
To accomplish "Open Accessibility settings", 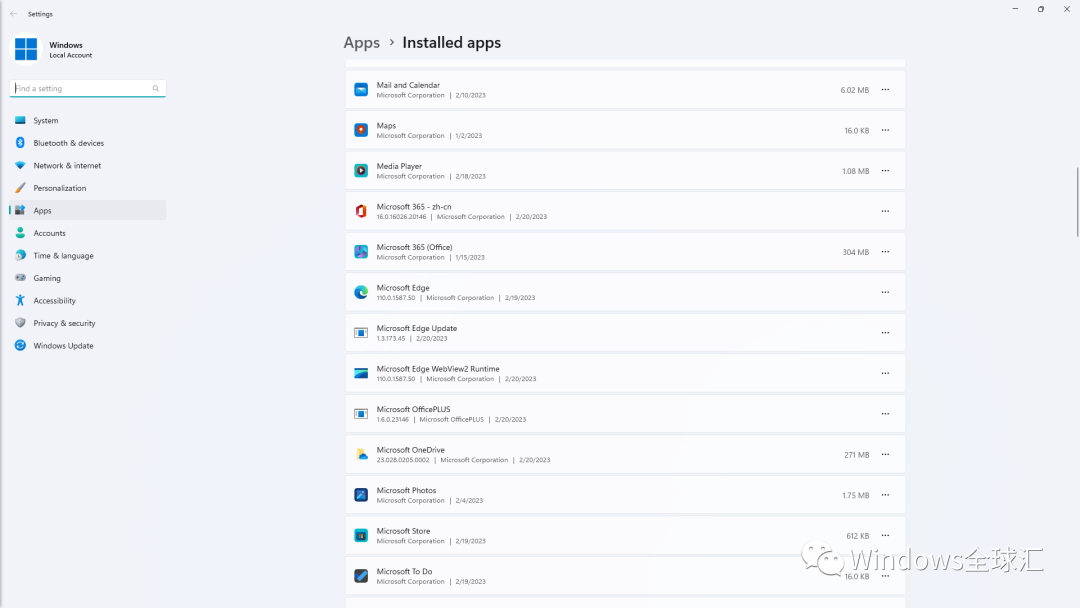I will 87,301.
